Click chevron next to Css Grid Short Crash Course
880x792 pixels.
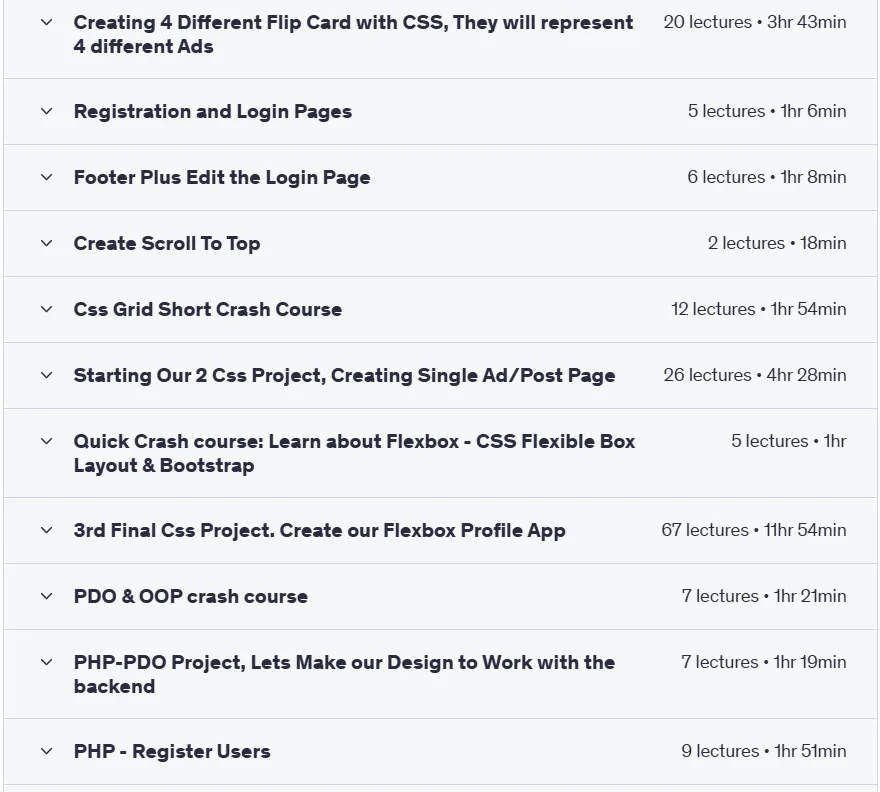pyautogui.click(x=47, y=309)
